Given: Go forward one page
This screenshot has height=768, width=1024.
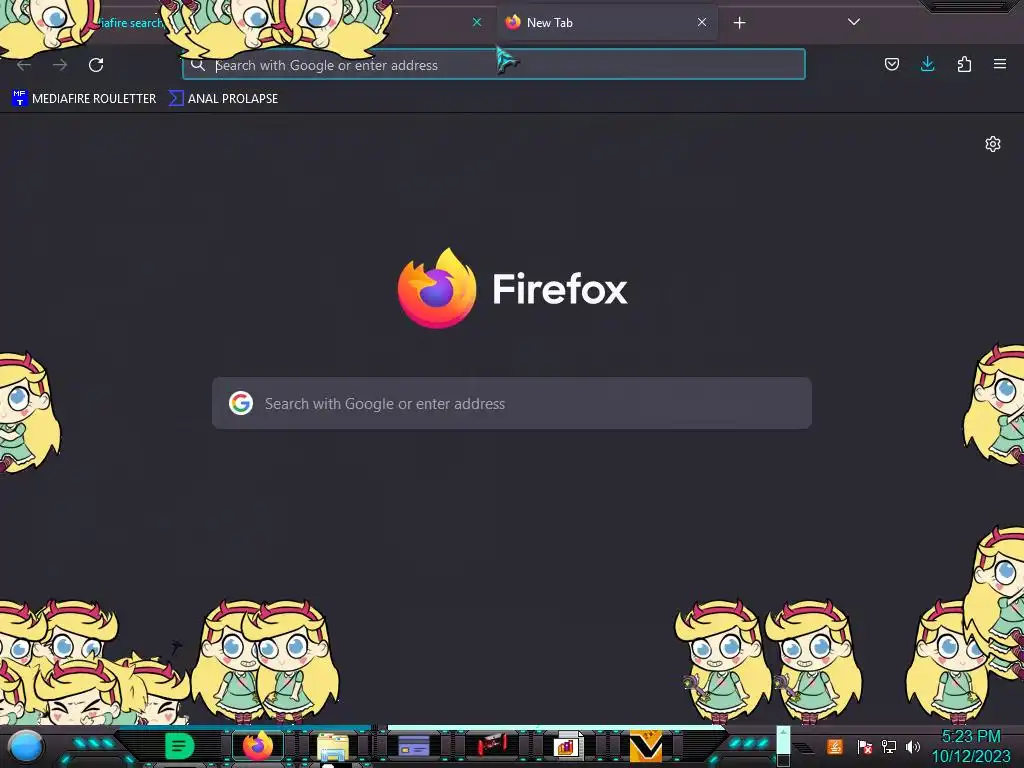Looking at the screenshot, I should 60,65.
